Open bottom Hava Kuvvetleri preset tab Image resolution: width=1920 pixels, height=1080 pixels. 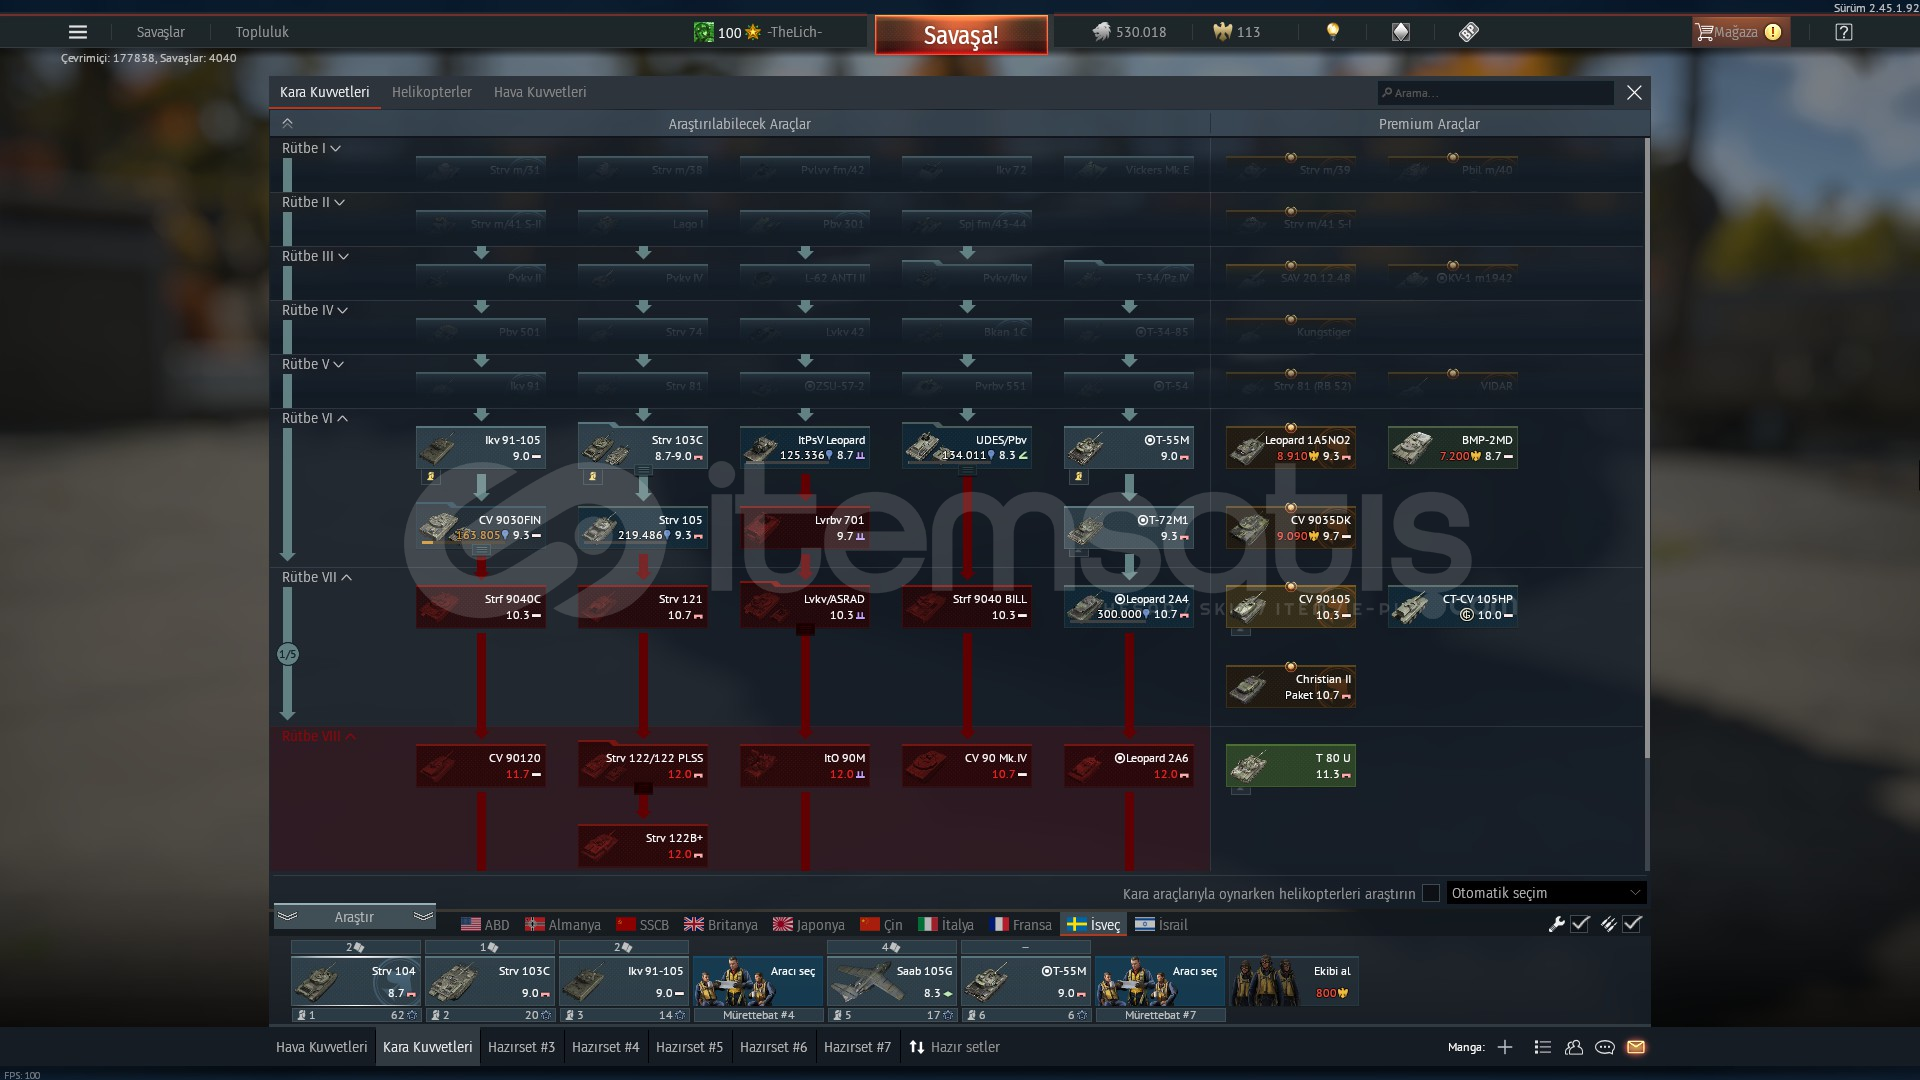pyautogui.click(x=322, y=1047)
